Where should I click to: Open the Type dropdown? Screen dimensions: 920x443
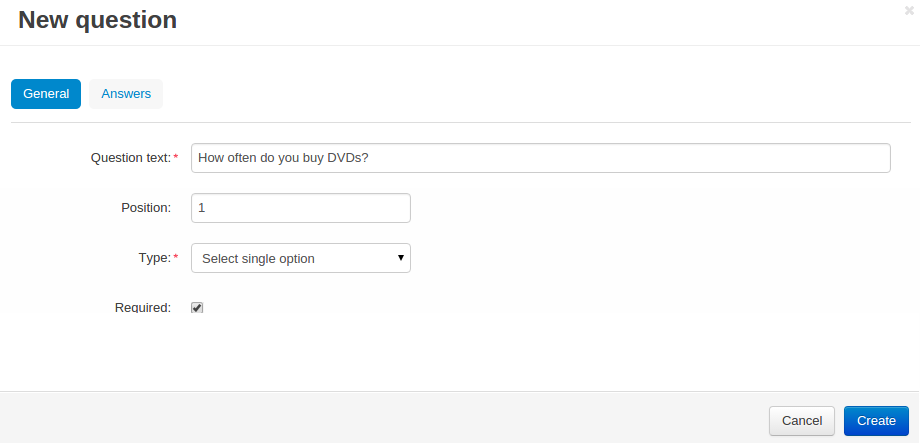tap(300, 258)
